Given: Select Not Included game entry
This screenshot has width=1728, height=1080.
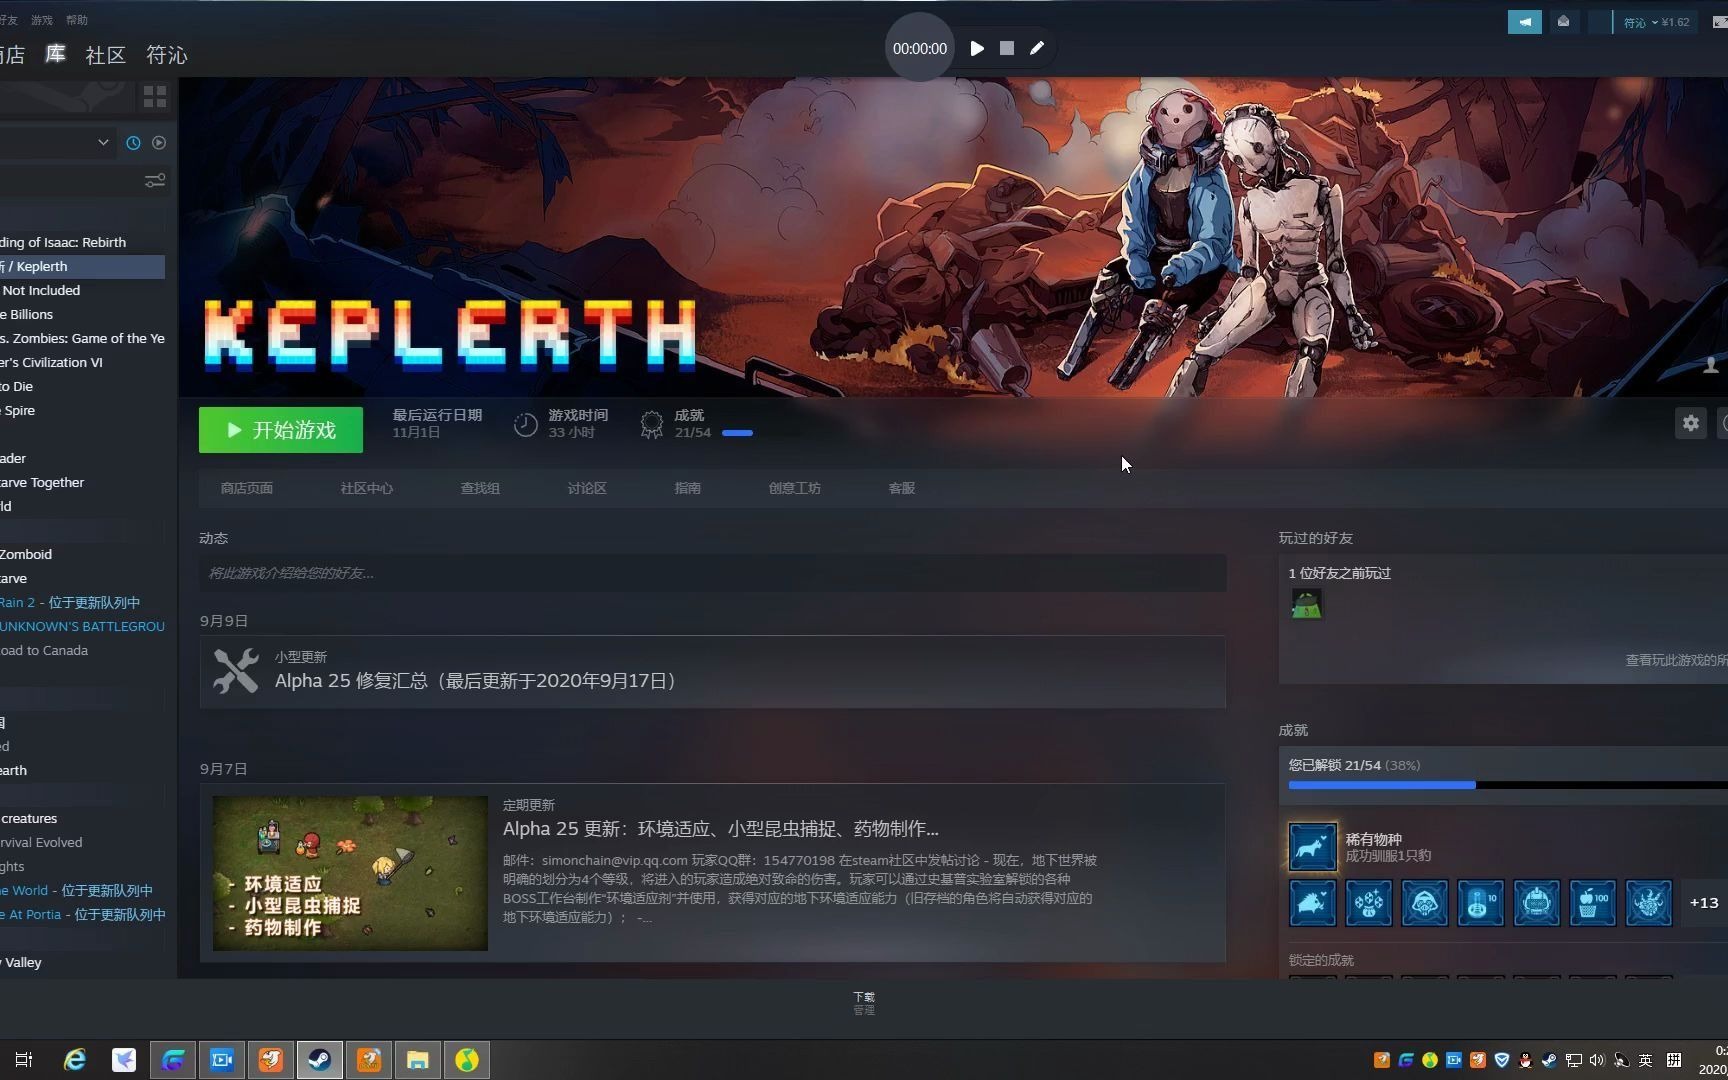Looking at the screenshot, I should [x=82, y=290].
